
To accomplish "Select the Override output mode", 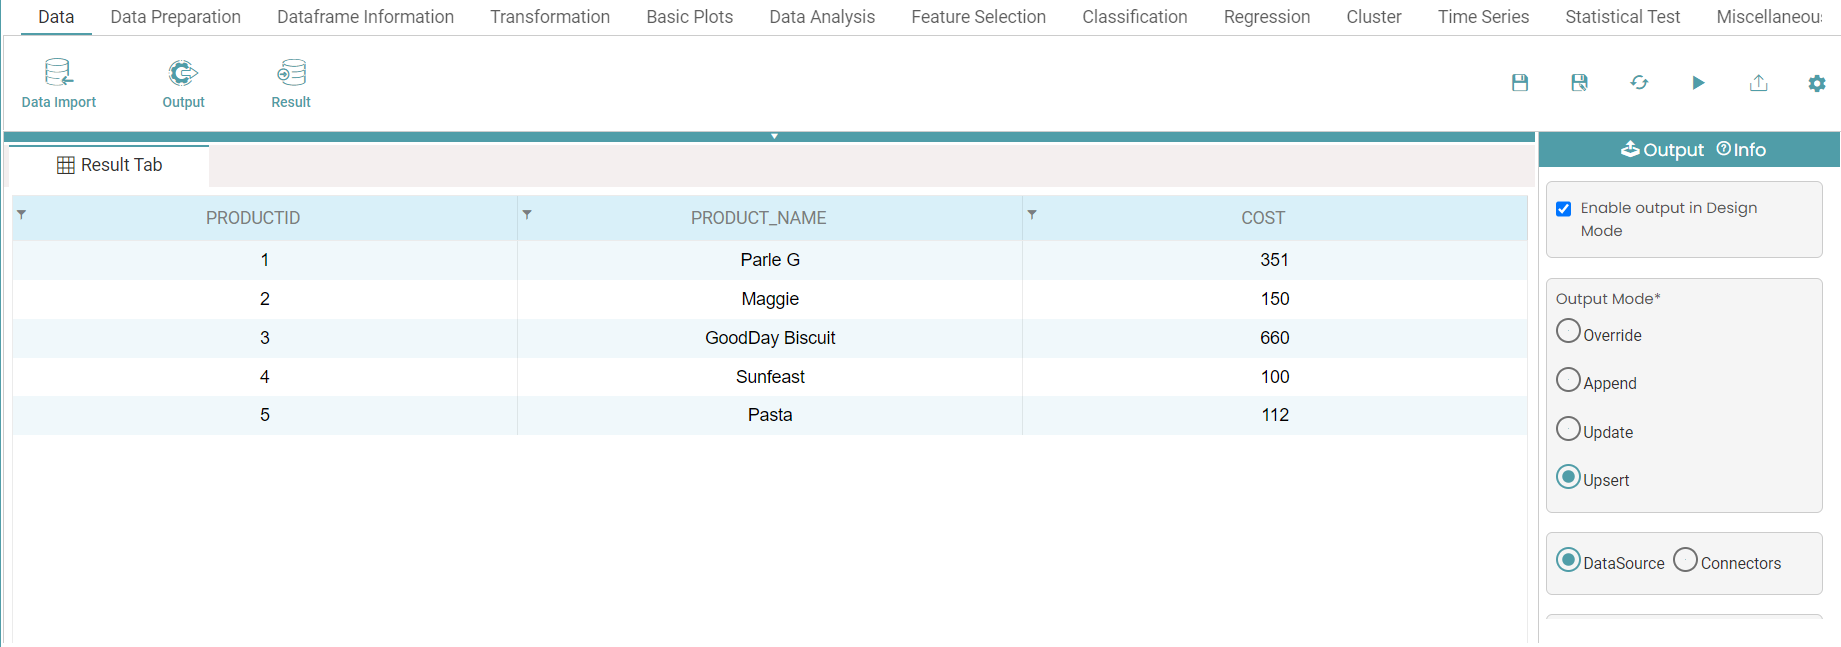I will tap(1568, 331).
